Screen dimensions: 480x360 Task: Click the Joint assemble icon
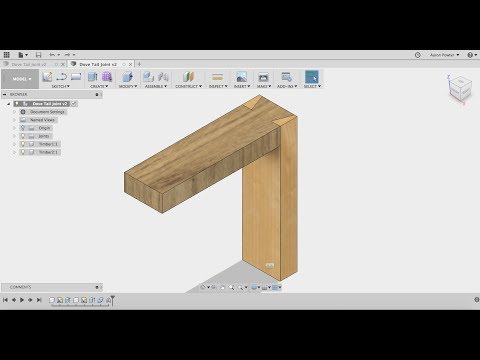coord(163,77)
